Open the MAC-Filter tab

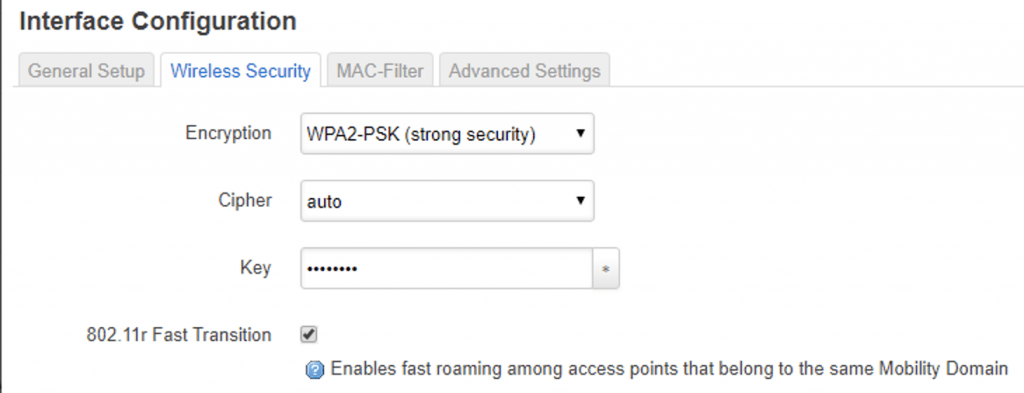tap(380, 70)
